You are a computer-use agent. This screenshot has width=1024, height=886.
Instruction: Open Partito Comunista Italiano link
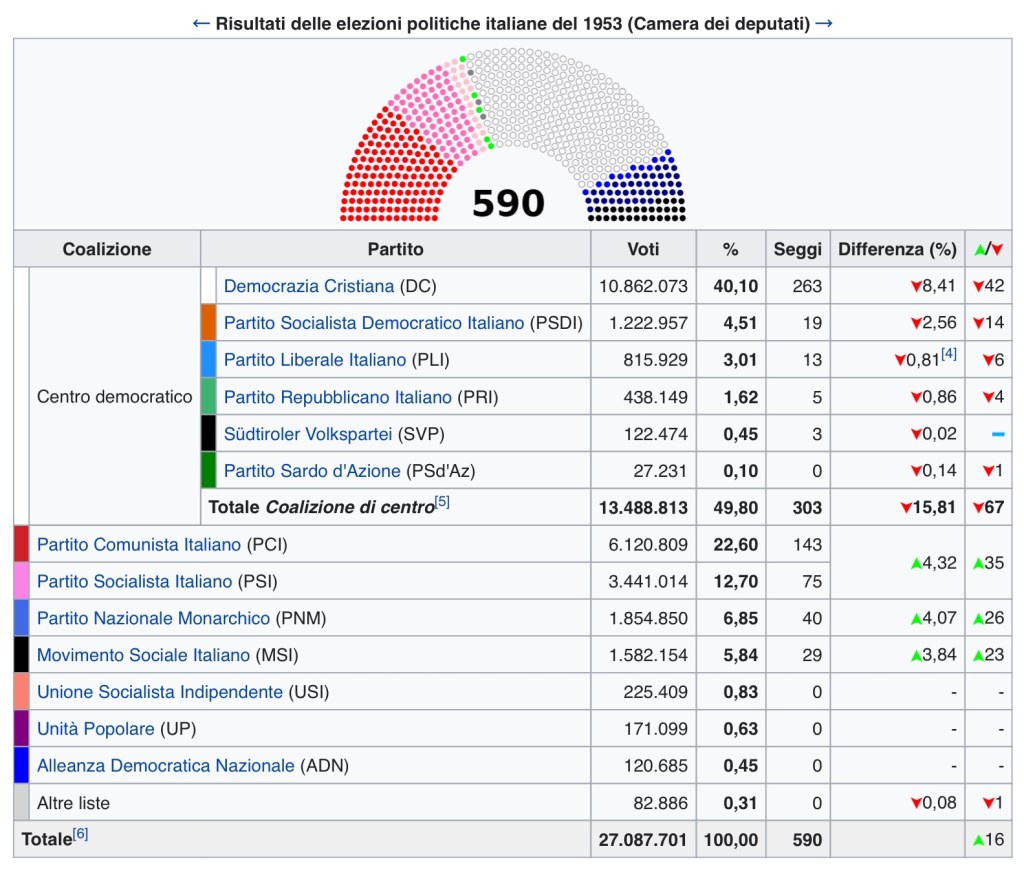139,545
